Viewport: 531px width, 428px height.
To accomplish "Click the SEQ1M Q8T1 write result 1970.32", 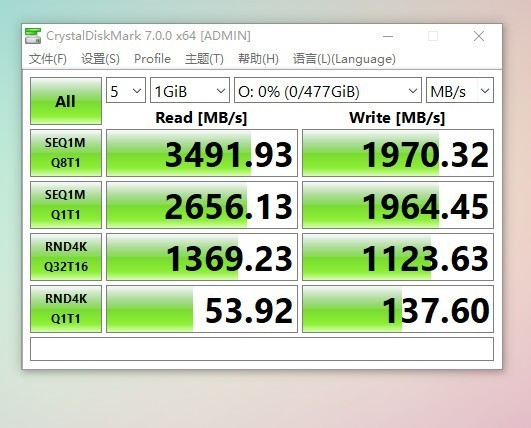I will [398, 153].
